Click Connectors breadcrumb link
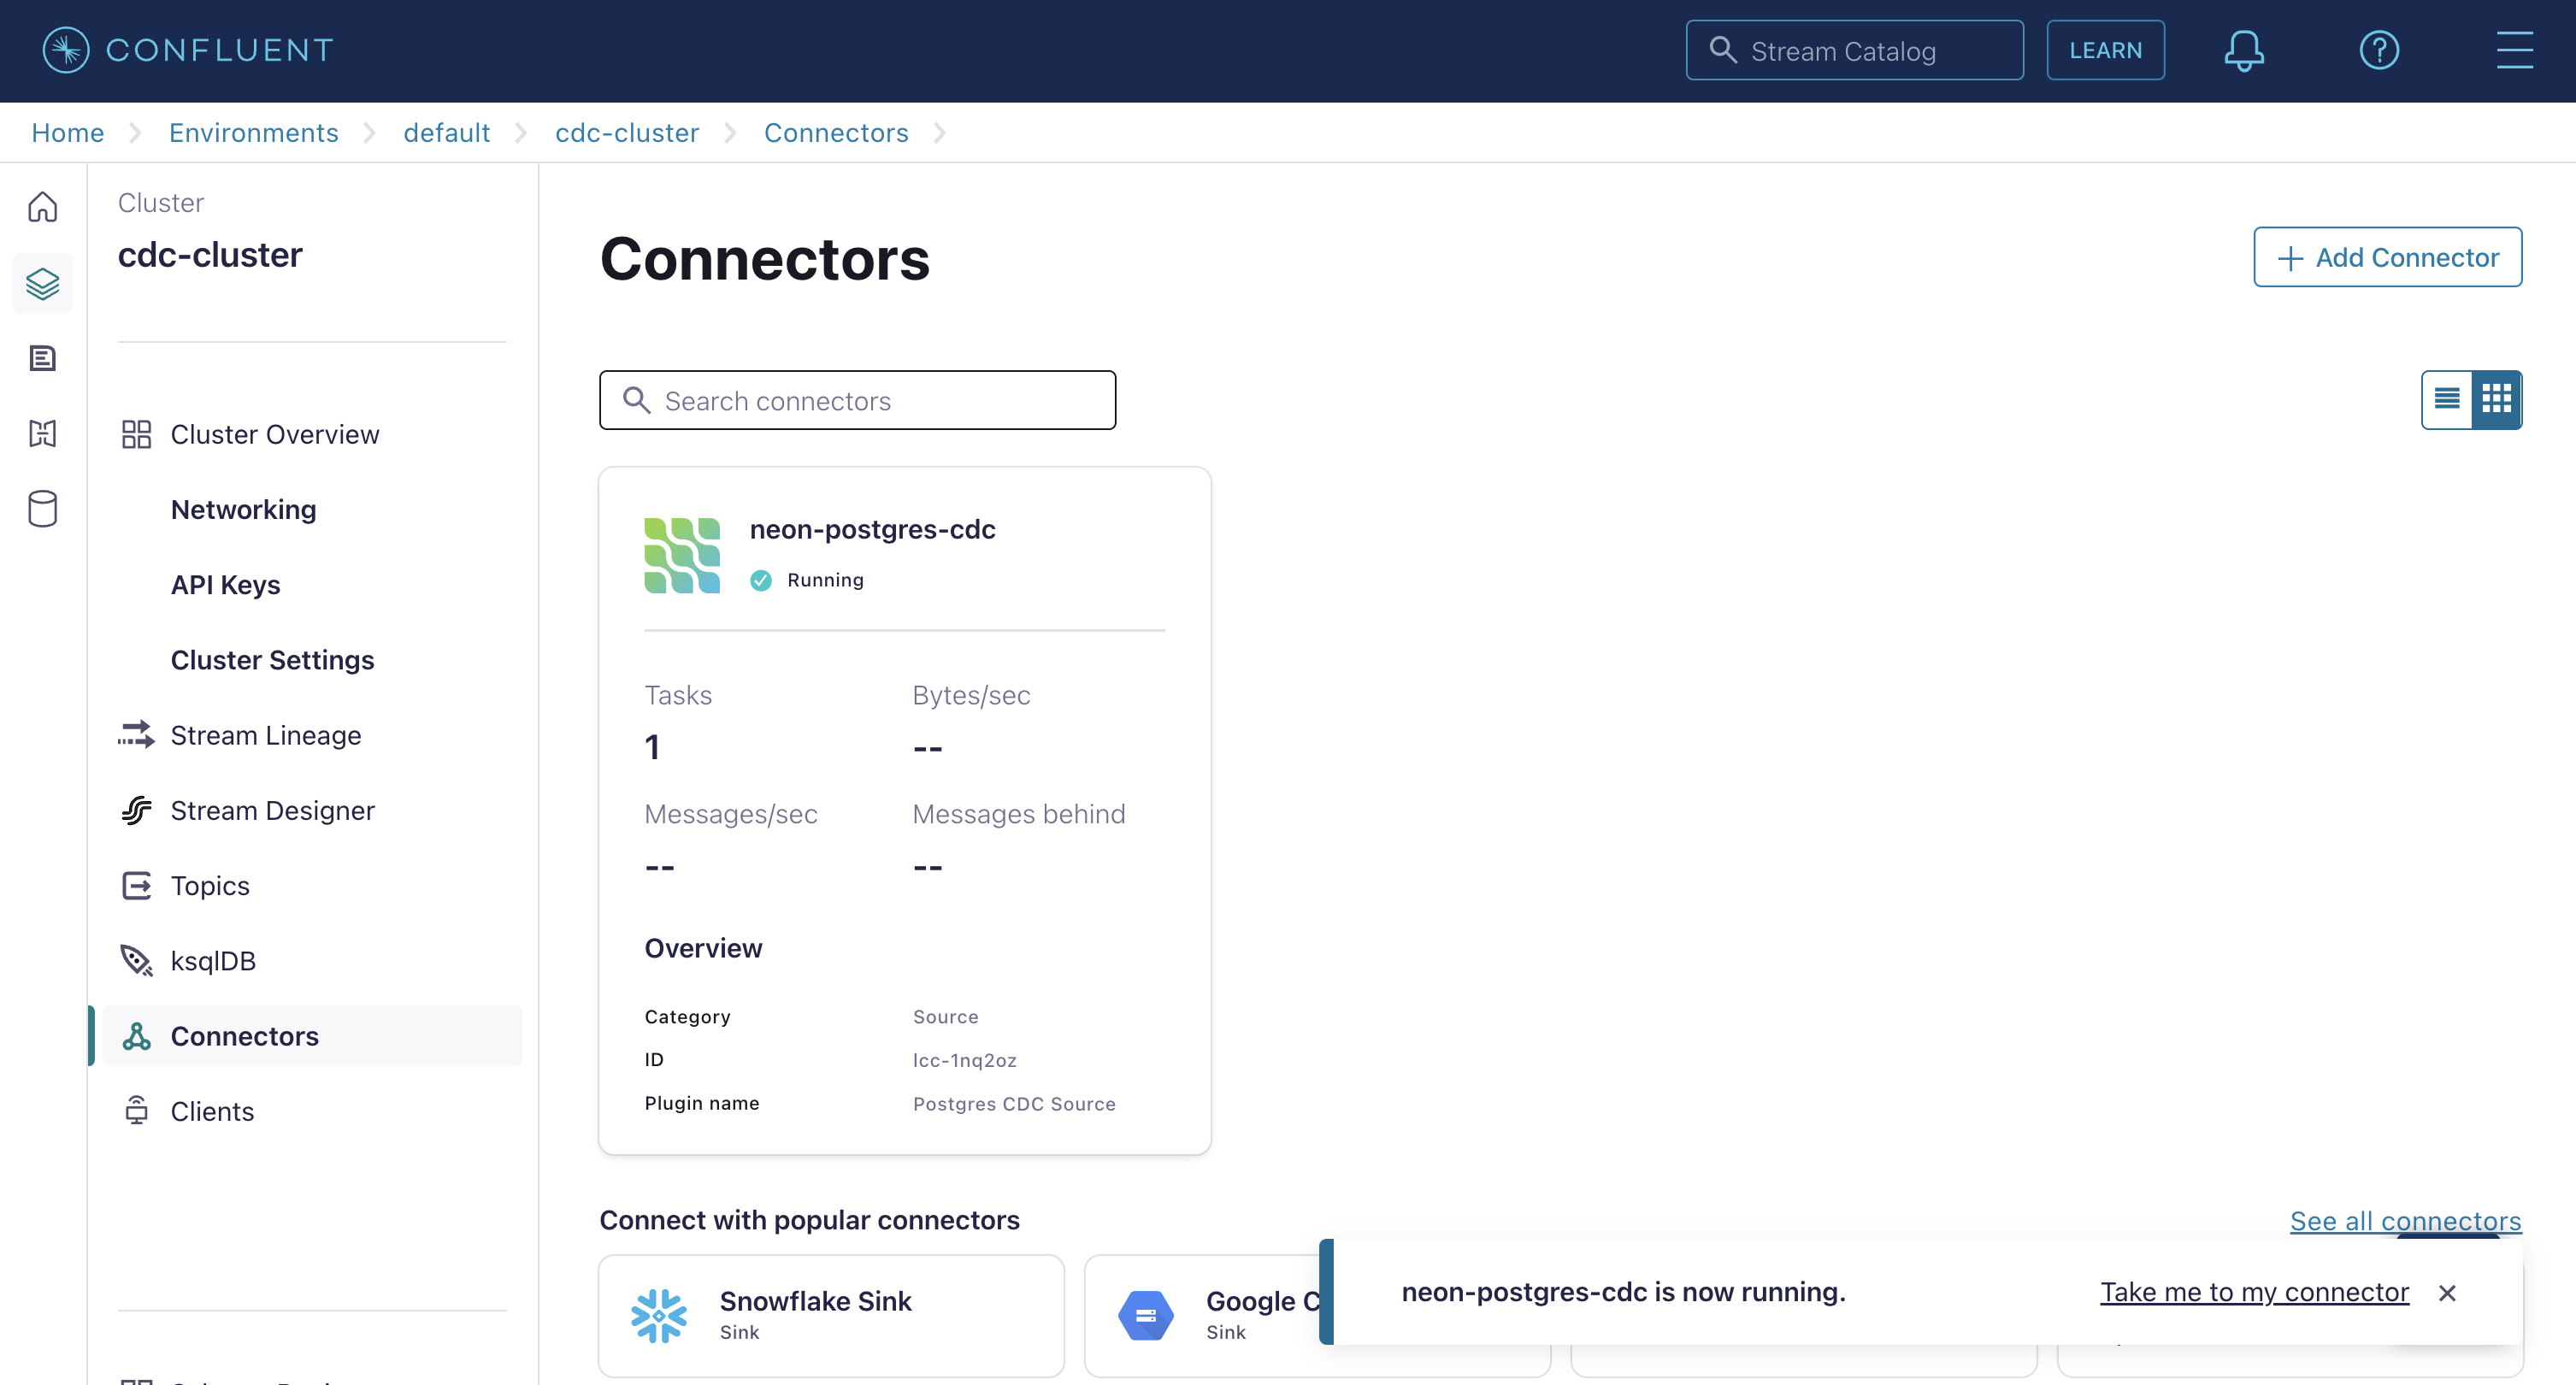The height and width of the screenshot is (1385, 2576). 836,132
